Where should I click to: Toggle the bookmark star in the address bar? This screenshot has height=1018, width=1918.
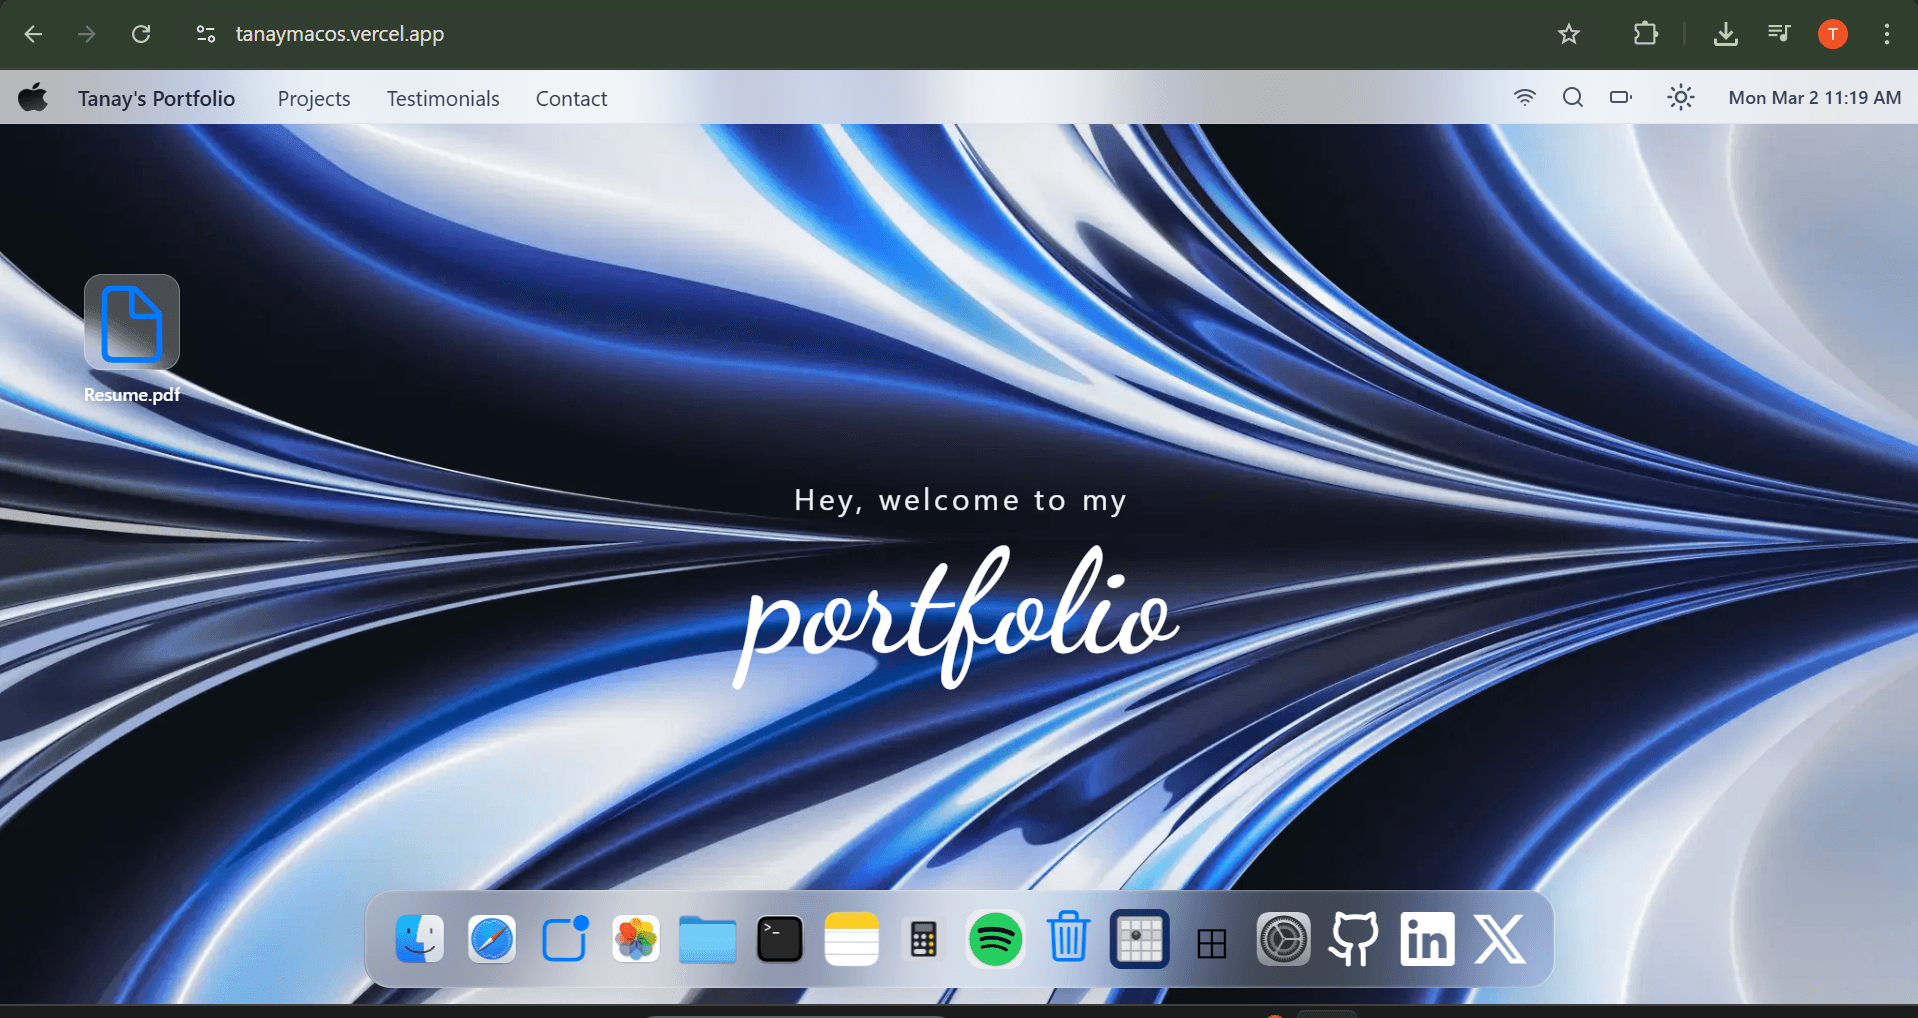(x=1568, y=33)
